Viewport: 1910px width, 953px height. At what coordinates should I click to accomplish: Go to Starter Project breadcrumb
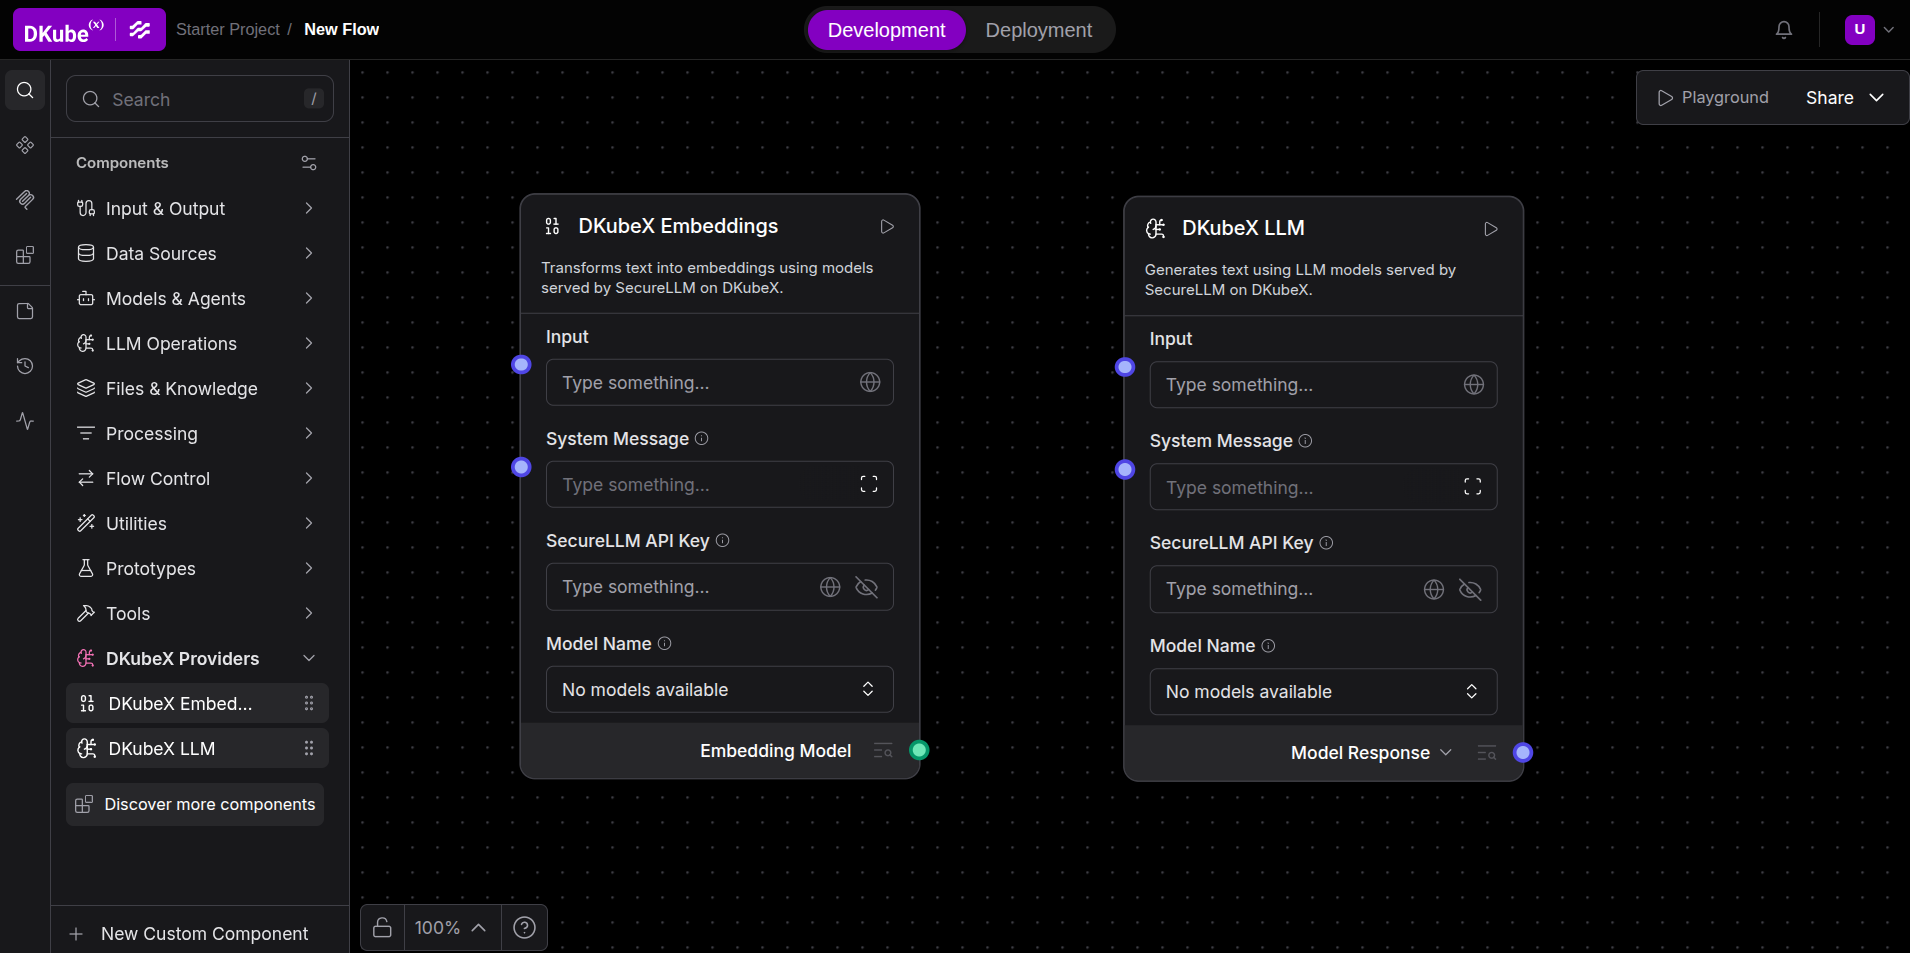(x=228, y=30)
